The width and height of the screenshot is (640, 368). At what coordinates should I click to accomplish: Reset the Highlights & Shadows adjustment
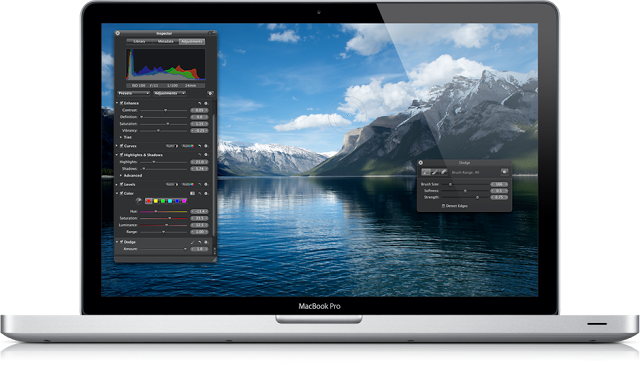(200, 155)
